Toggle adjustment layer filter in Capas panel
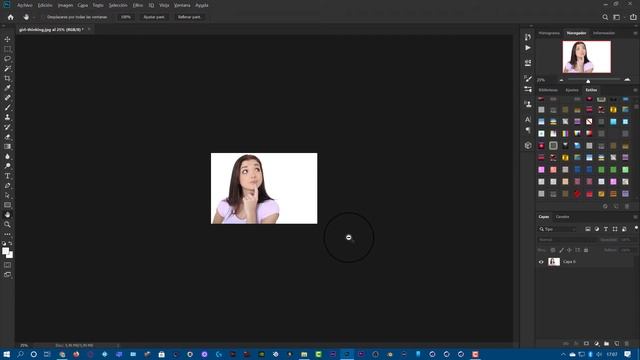Viewport: 640px width, 360px height. tap(597, 229)
